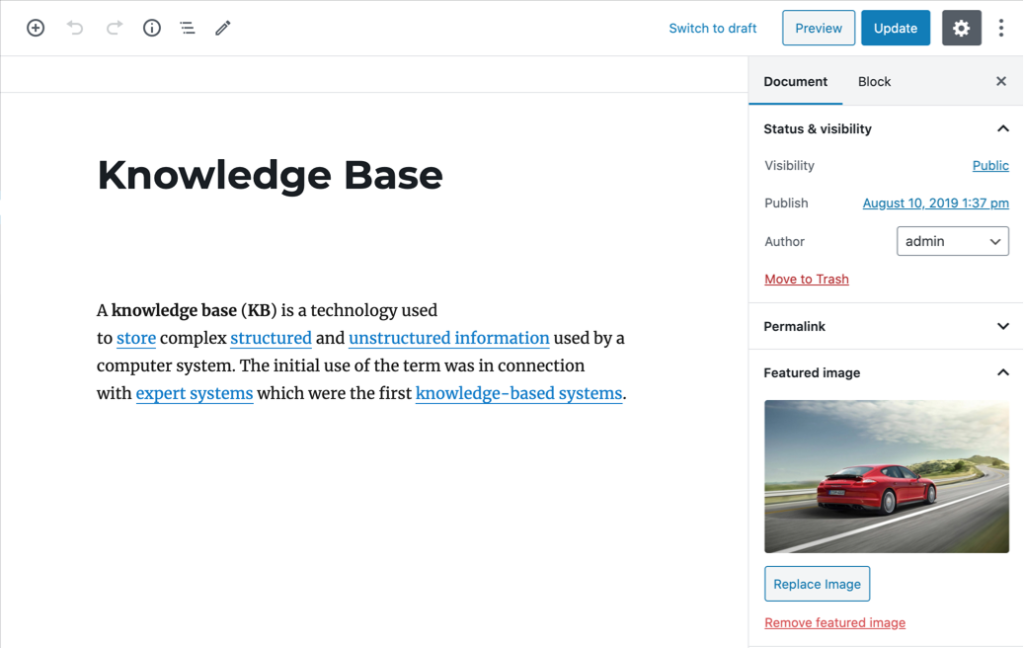Click the Add block plus icon

(x=35, y=28)
